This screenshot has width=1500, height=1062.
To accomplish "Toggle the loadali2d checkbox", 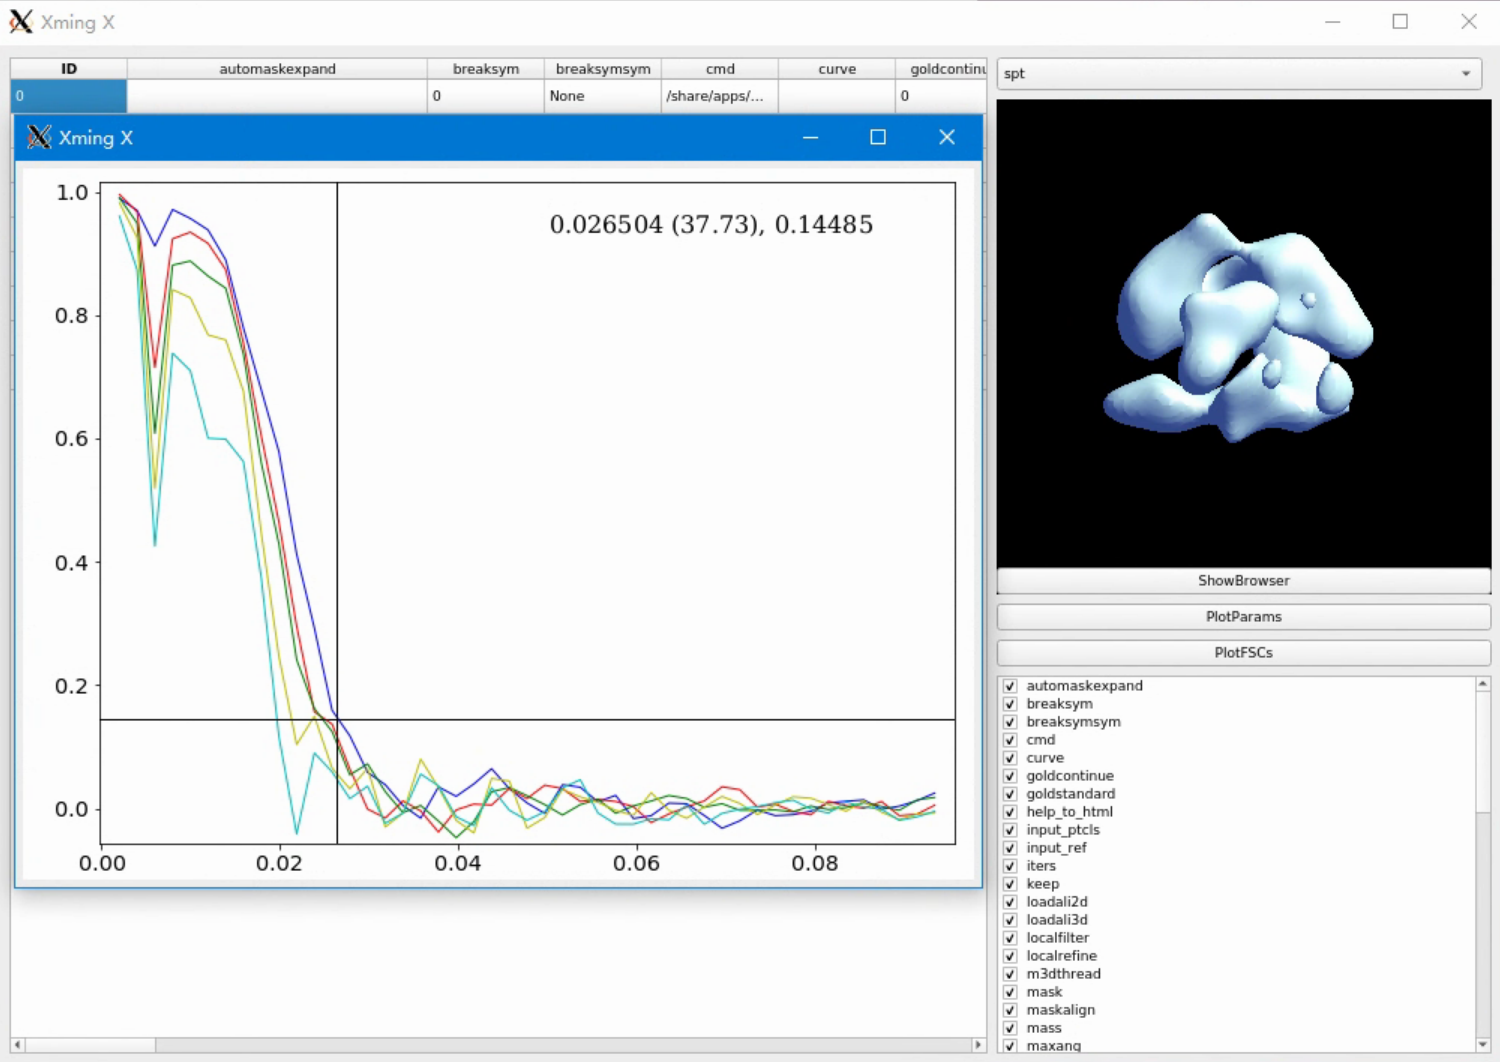I will [1010, 902].
